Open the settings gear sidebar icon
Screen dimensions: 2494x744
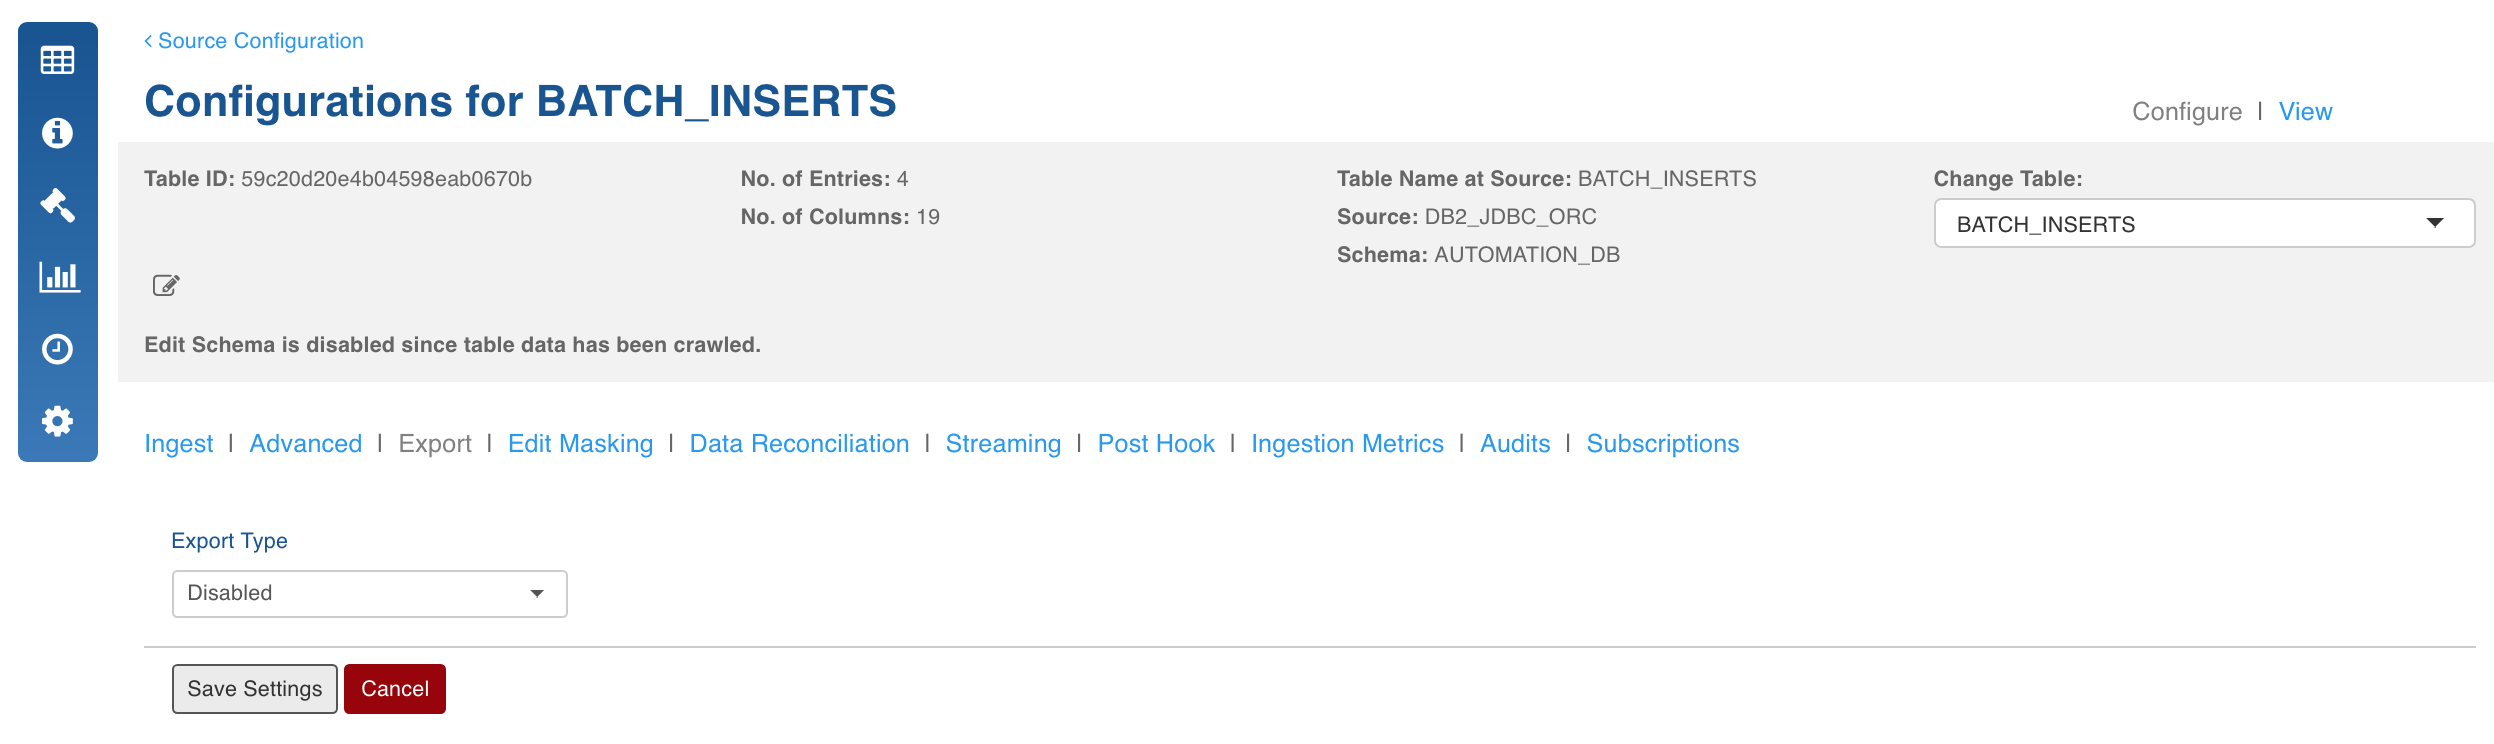57,421
